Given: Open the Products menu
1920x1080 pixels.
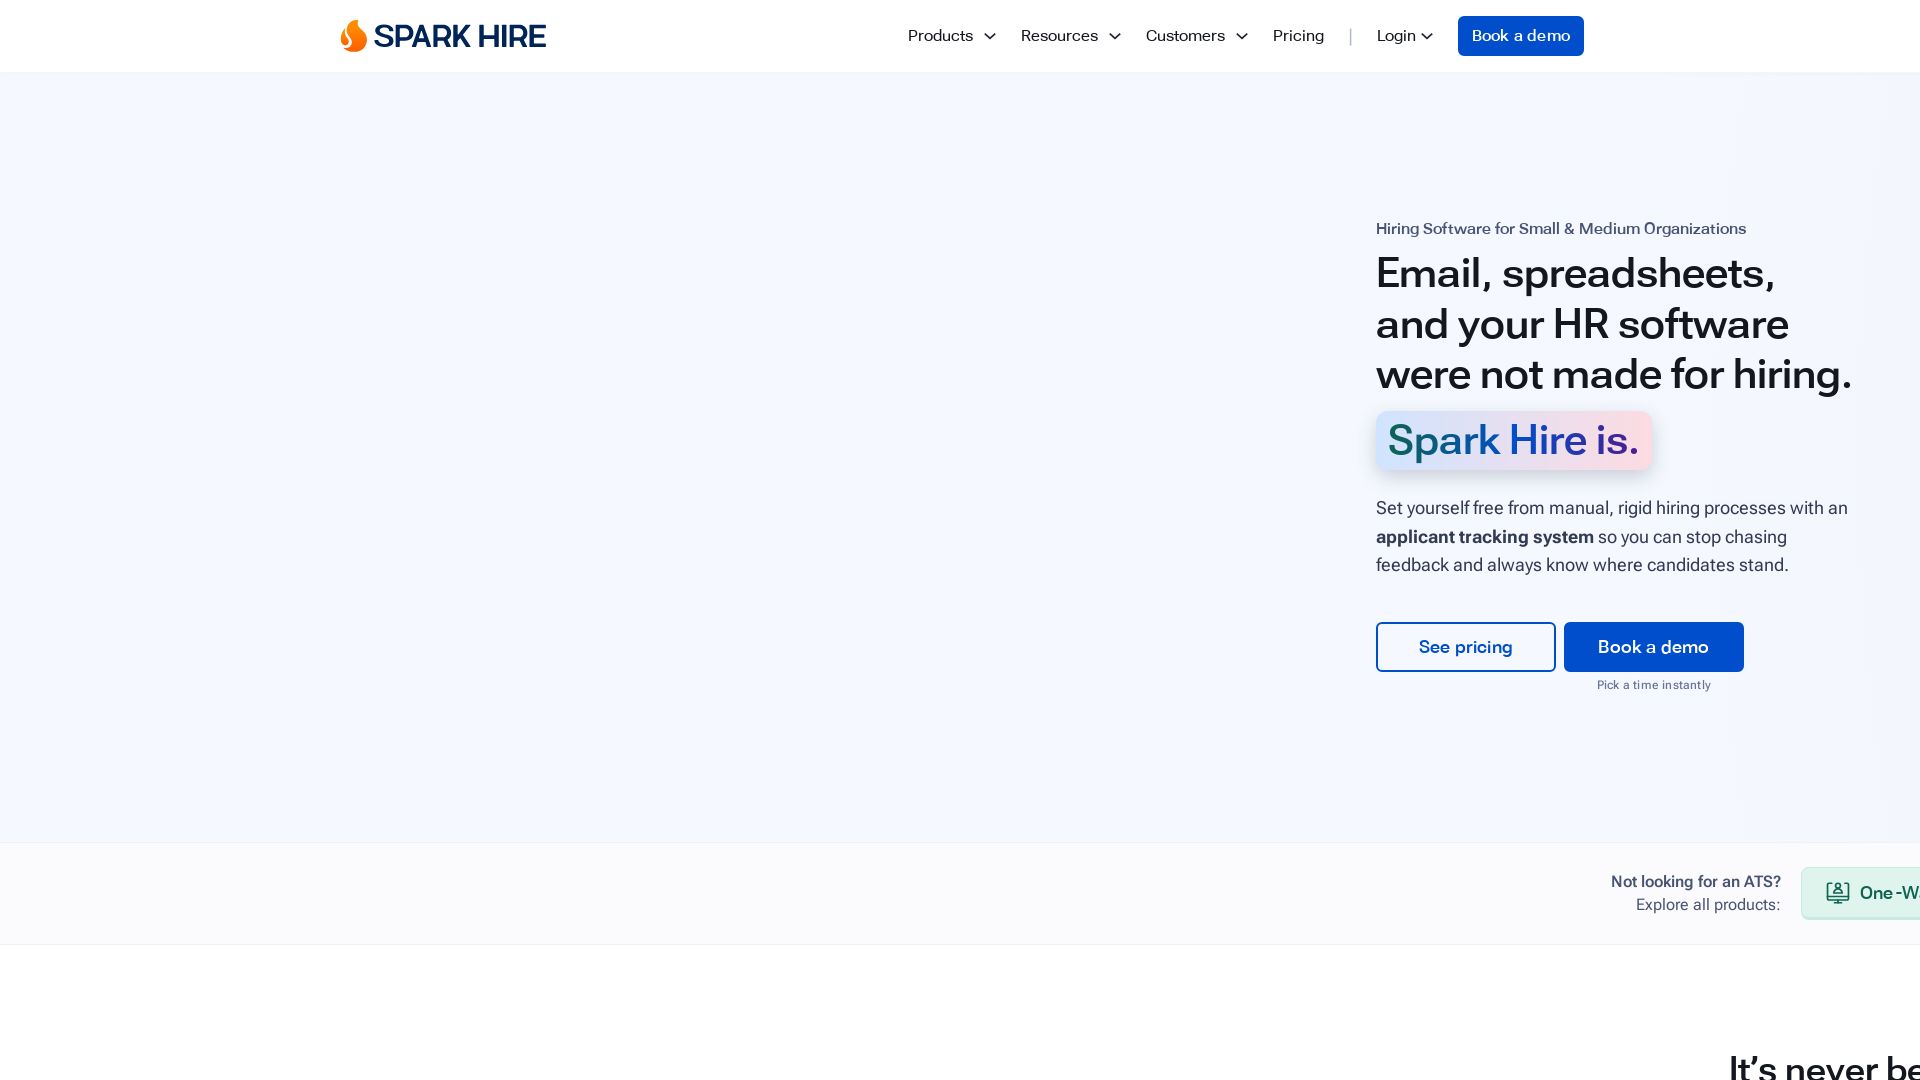Looking at the screenshot, I should tap(940, 36).
